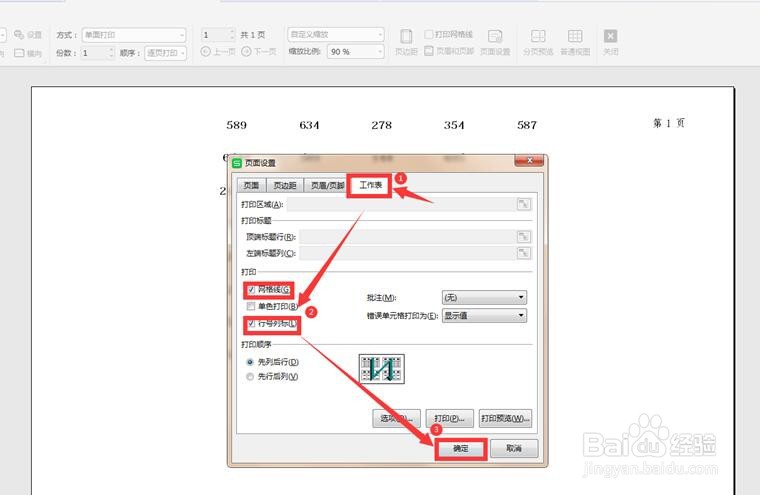Click the 打印预览(W)... button
The width and height of the screenshot is (760, 495).
click(x=506, y=418)
